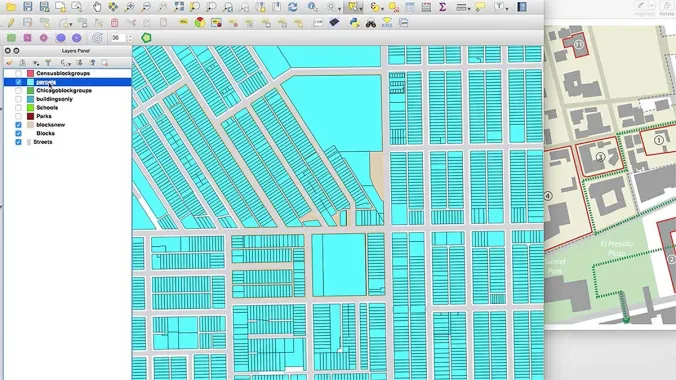Click the Layers Panel filter funnel icon
Image resolution: width=676 pixels, height=380 pixels.
tap(48, 63)
